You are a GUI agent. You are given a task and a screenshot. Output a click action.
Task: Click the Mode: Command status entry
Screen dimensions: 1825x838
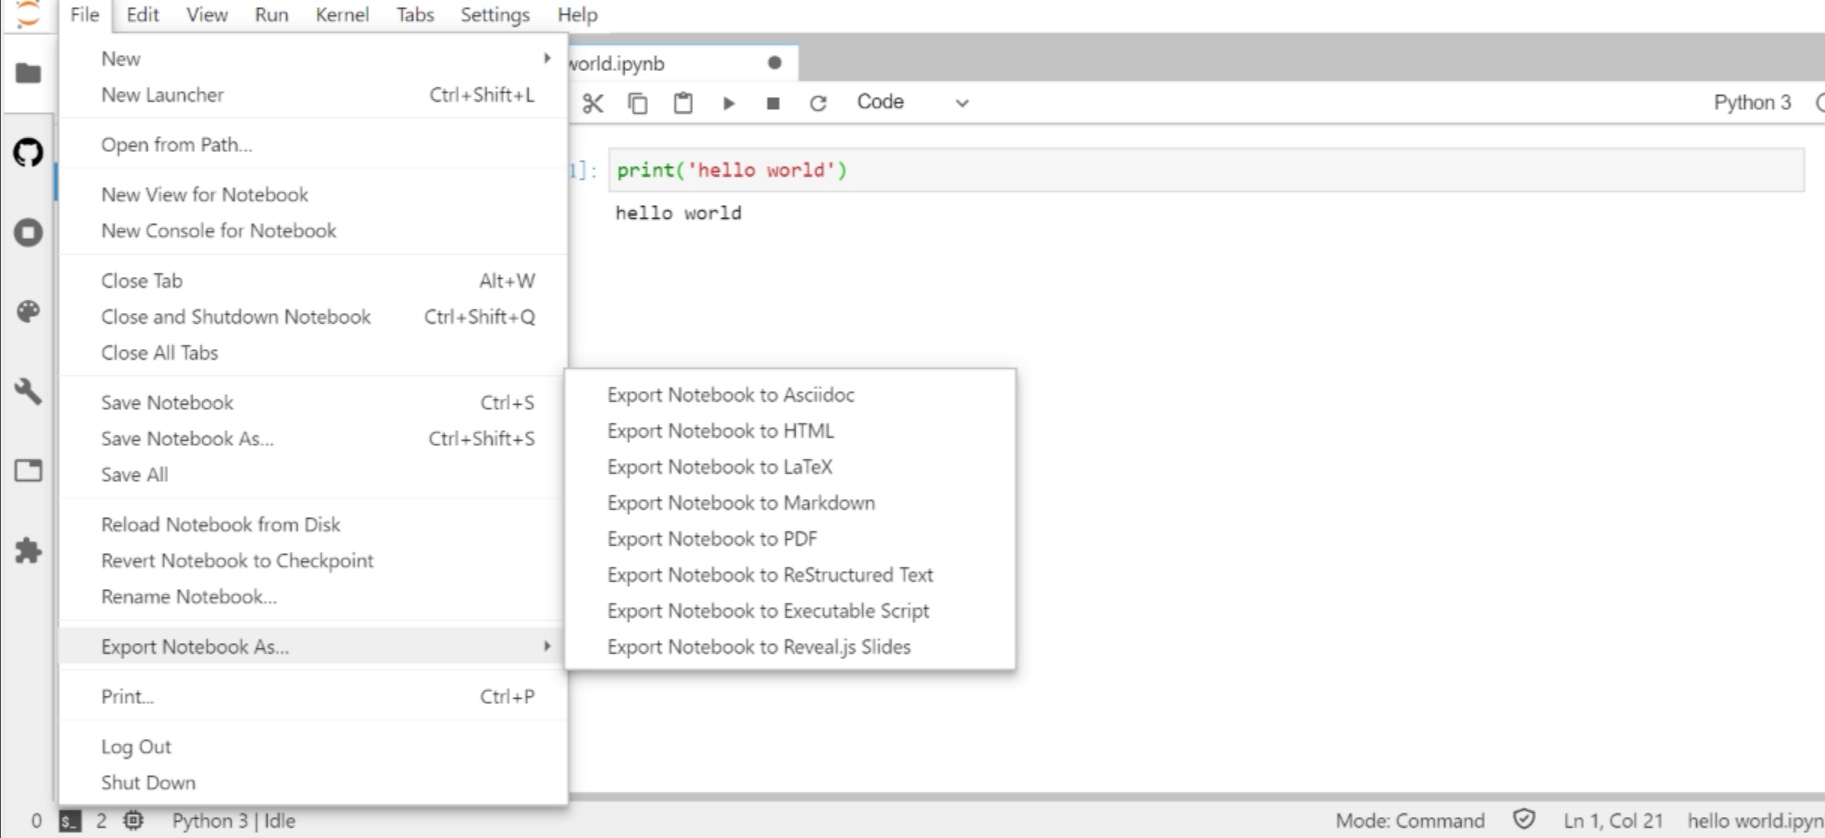(1410, 821)
